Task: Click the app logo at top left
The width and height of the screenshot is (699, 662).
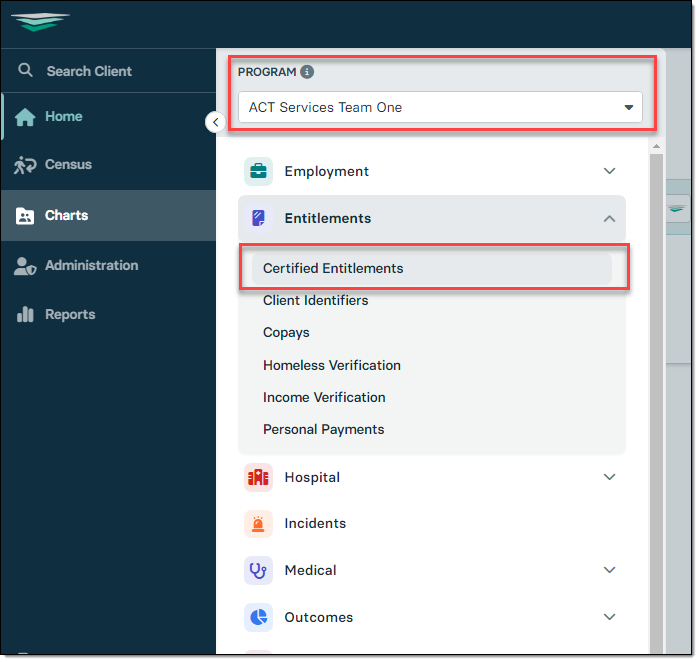Action: [40, 21]
